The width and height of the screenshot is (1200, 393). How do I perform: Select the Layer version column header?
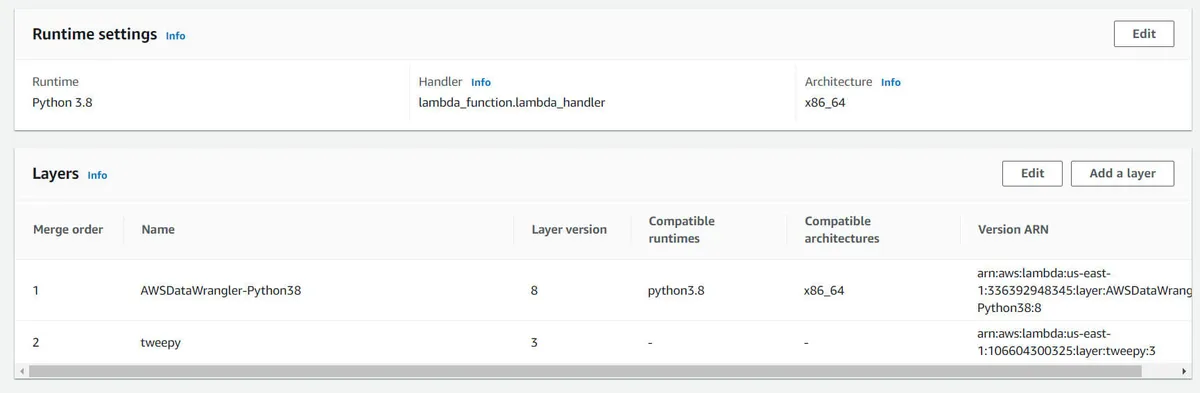coord(569,229)
